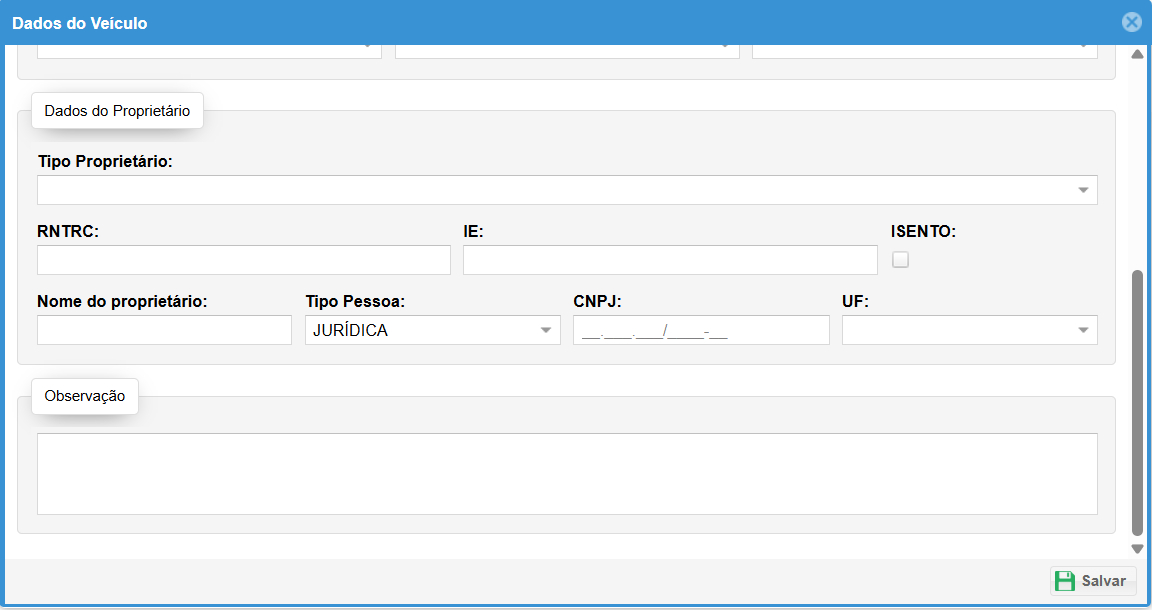Click the scroll up arrow
This screenshot has width=1152, height=610.
[x=1137, y=55]
